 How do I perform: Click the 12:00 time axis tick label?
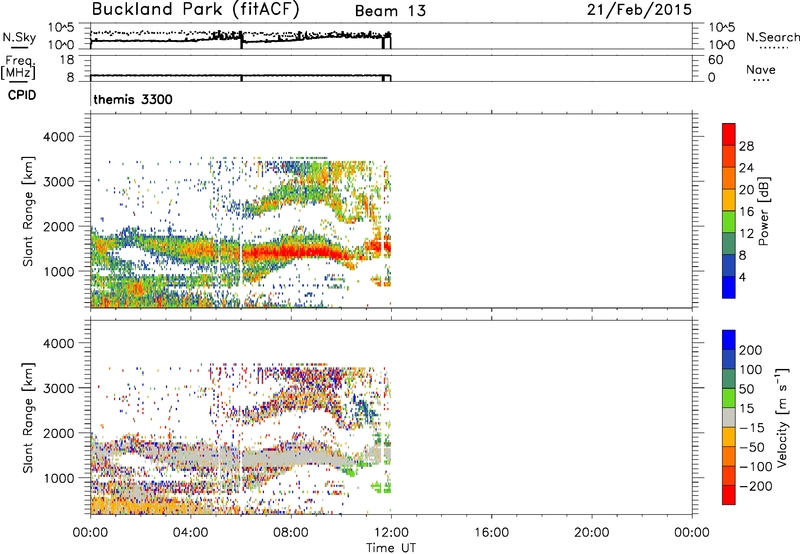(391, 533)
